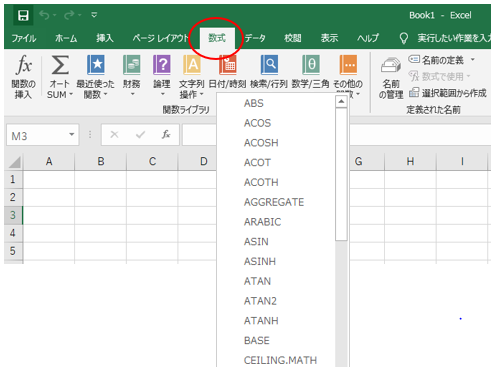Switch to the ページ レイアウト tab

(x=161, y=38)
